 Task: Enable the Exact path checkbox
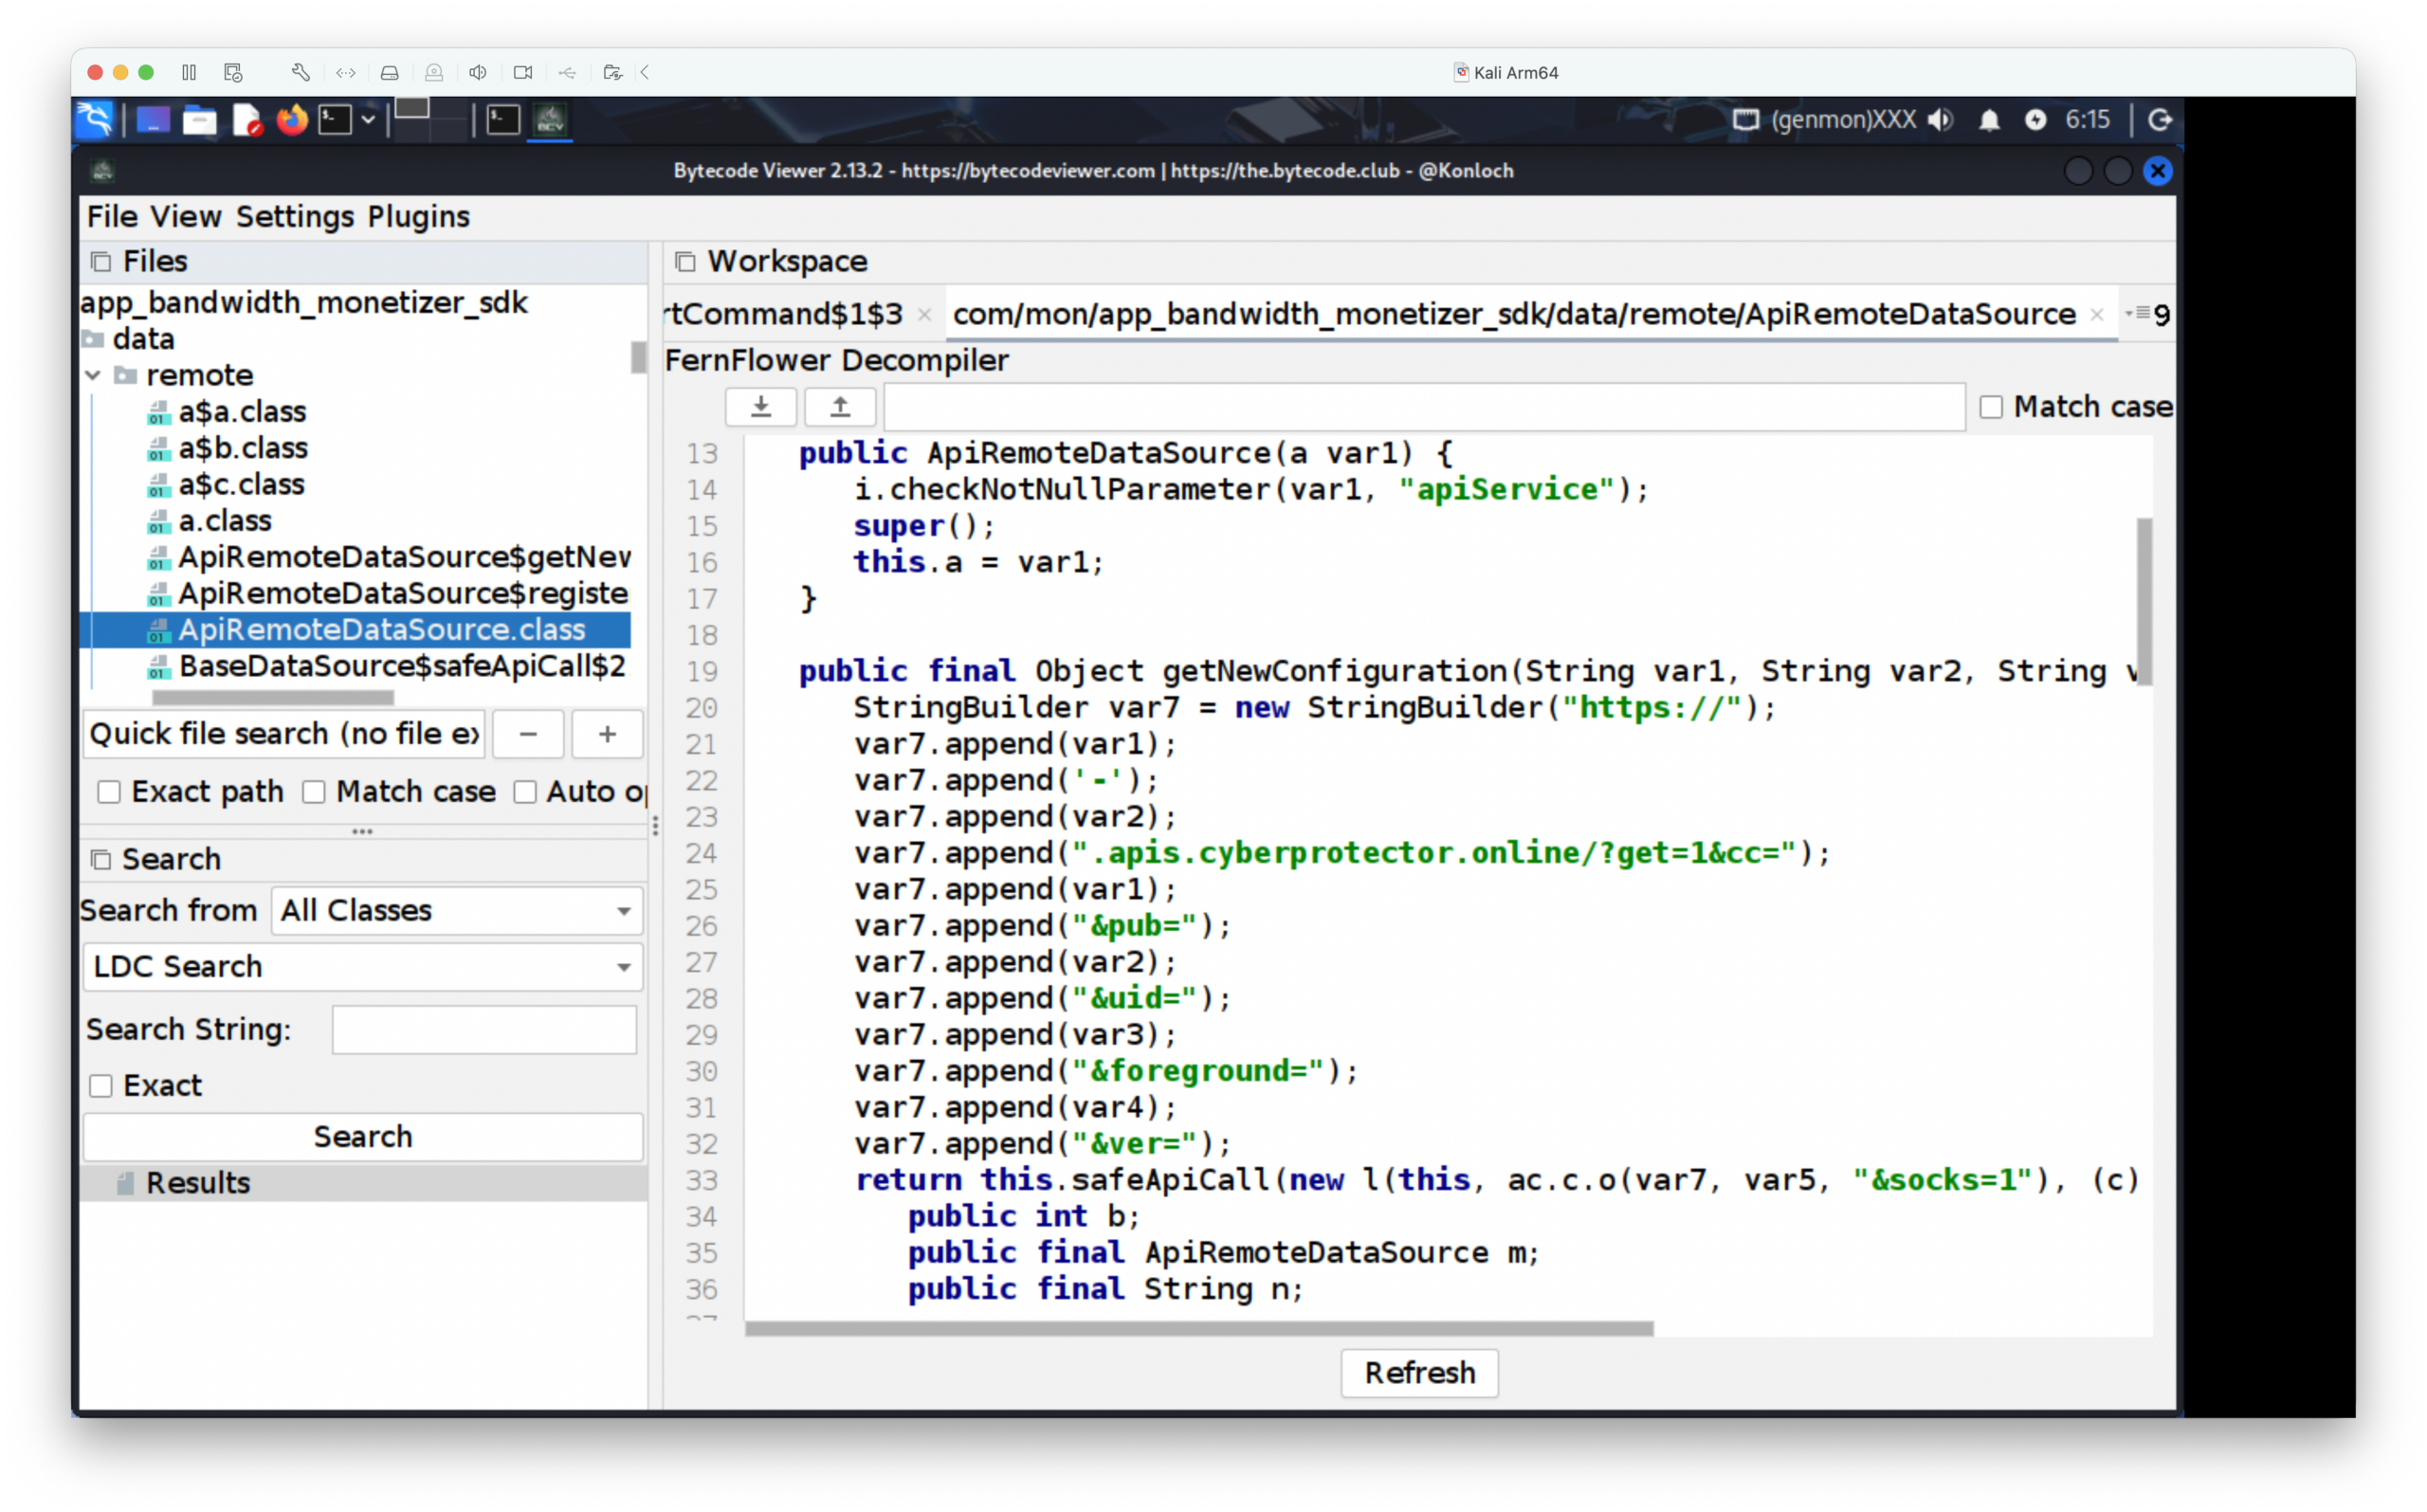coord(109,792)
